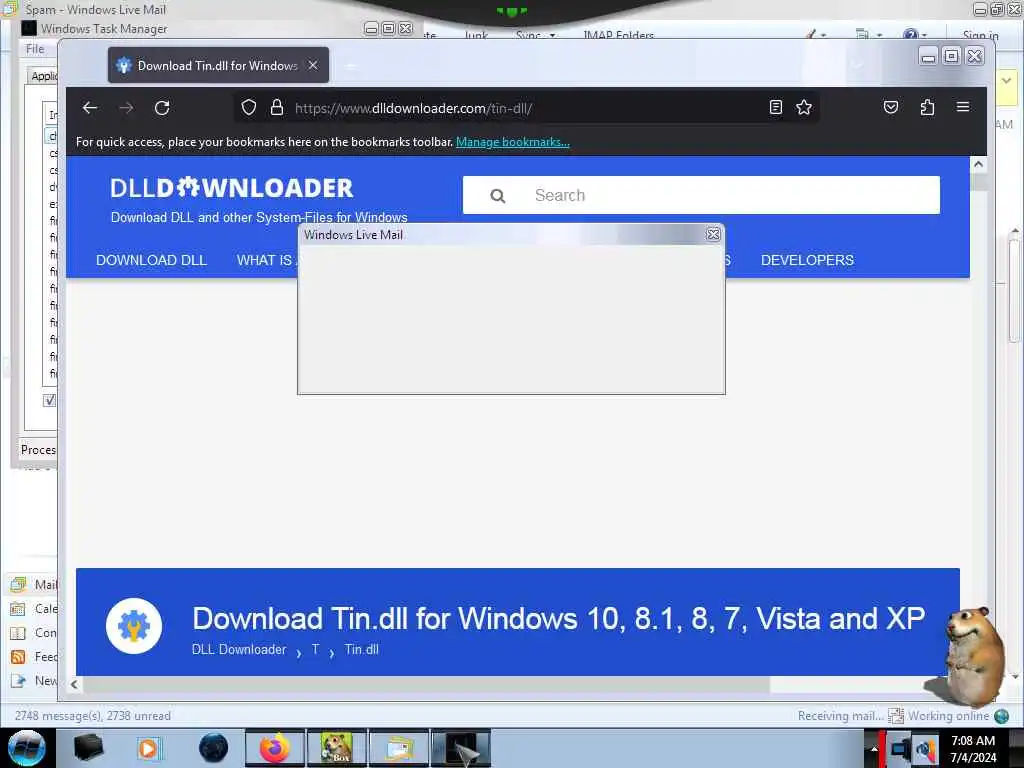Select the Download Tin.dll for Windows tab
The image size is (1024, 768).
218,65
